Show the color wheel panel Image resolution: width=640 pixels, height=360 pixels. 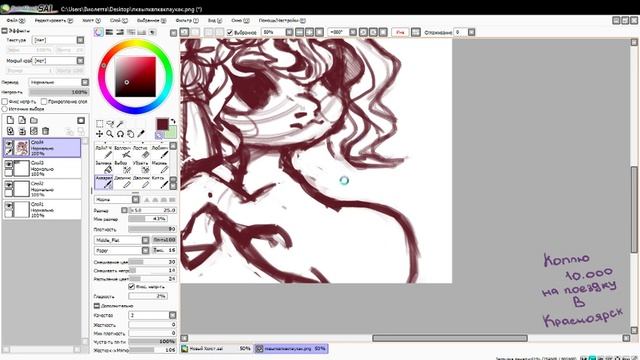(99, 32)
